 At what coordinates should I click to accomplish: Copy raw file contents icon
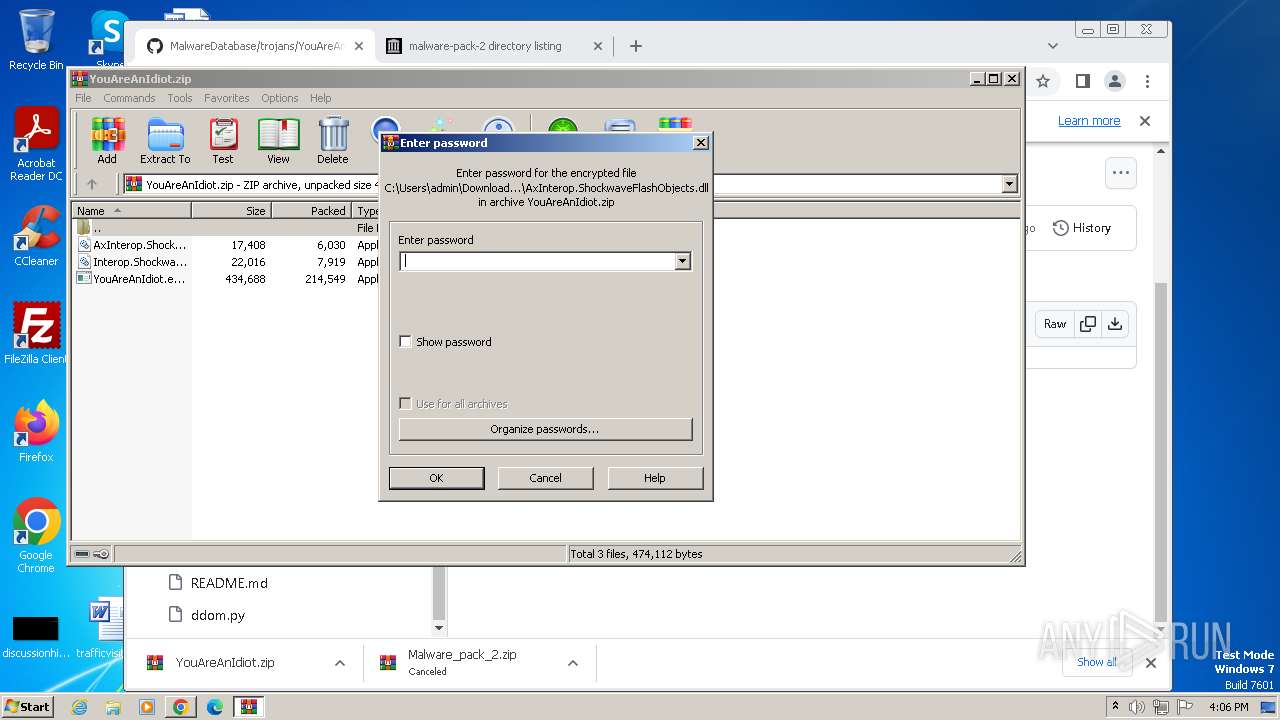[x=1088, y=324]
